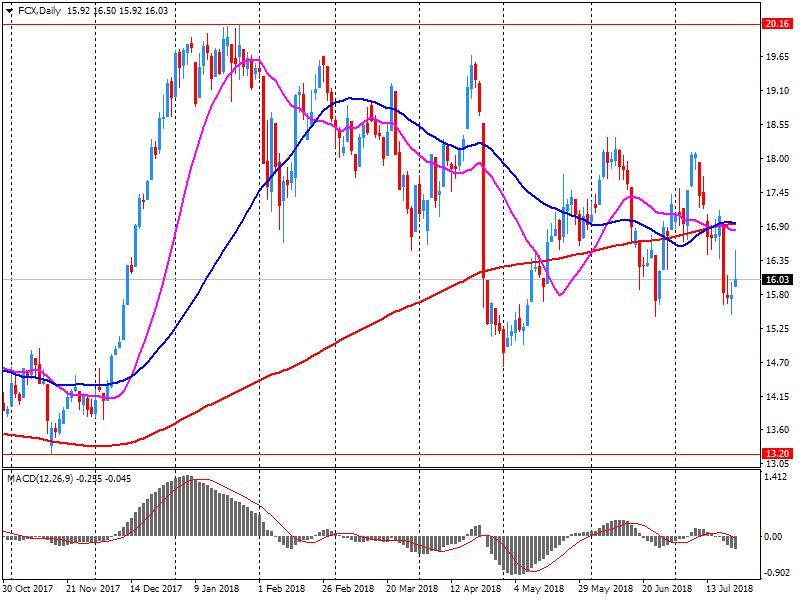Click the 20 Jun 2018 date label
This screenshot has height=600, width=800.
click(x=667, y=589)
